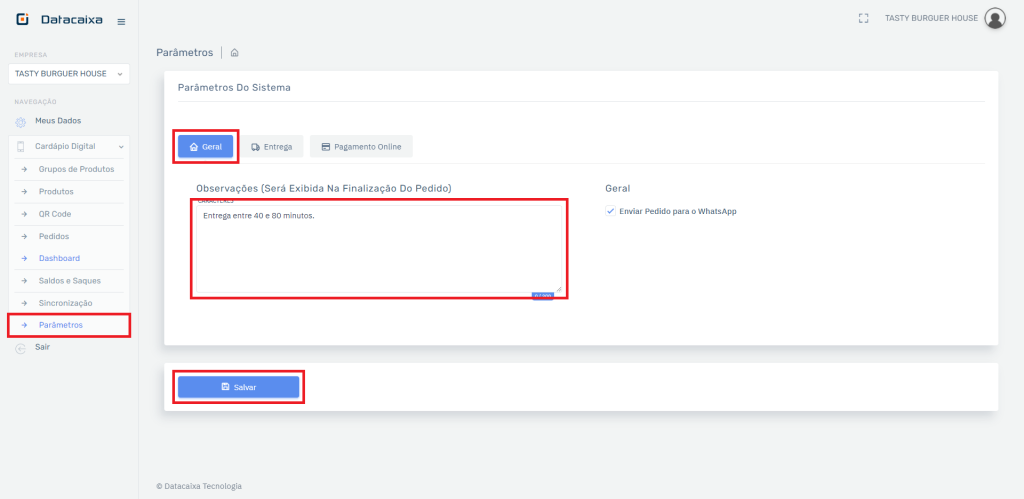Grab the text area resize handle
This screenshot has height=499, width=1024.
coord(558,289)
